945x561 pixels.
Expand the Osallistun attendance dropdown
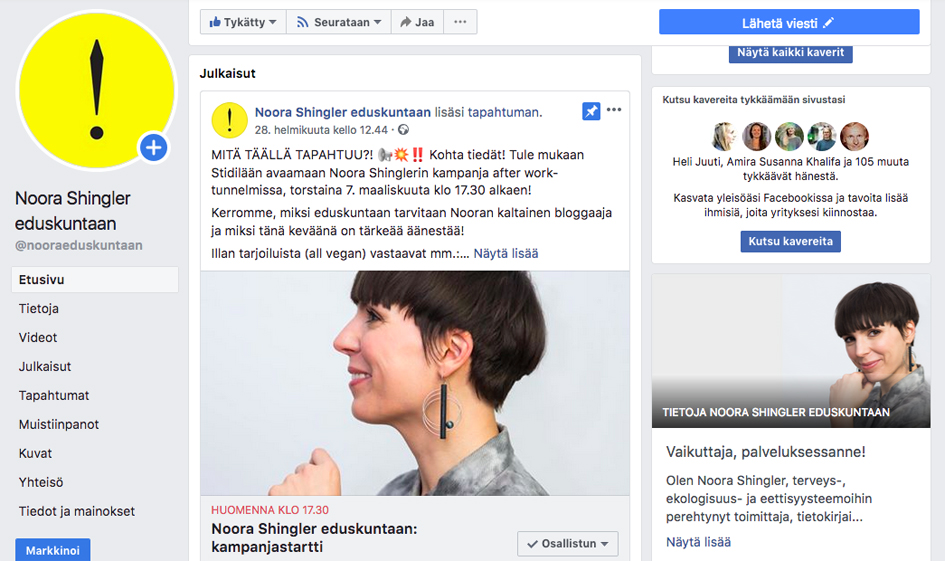(567, 543)
